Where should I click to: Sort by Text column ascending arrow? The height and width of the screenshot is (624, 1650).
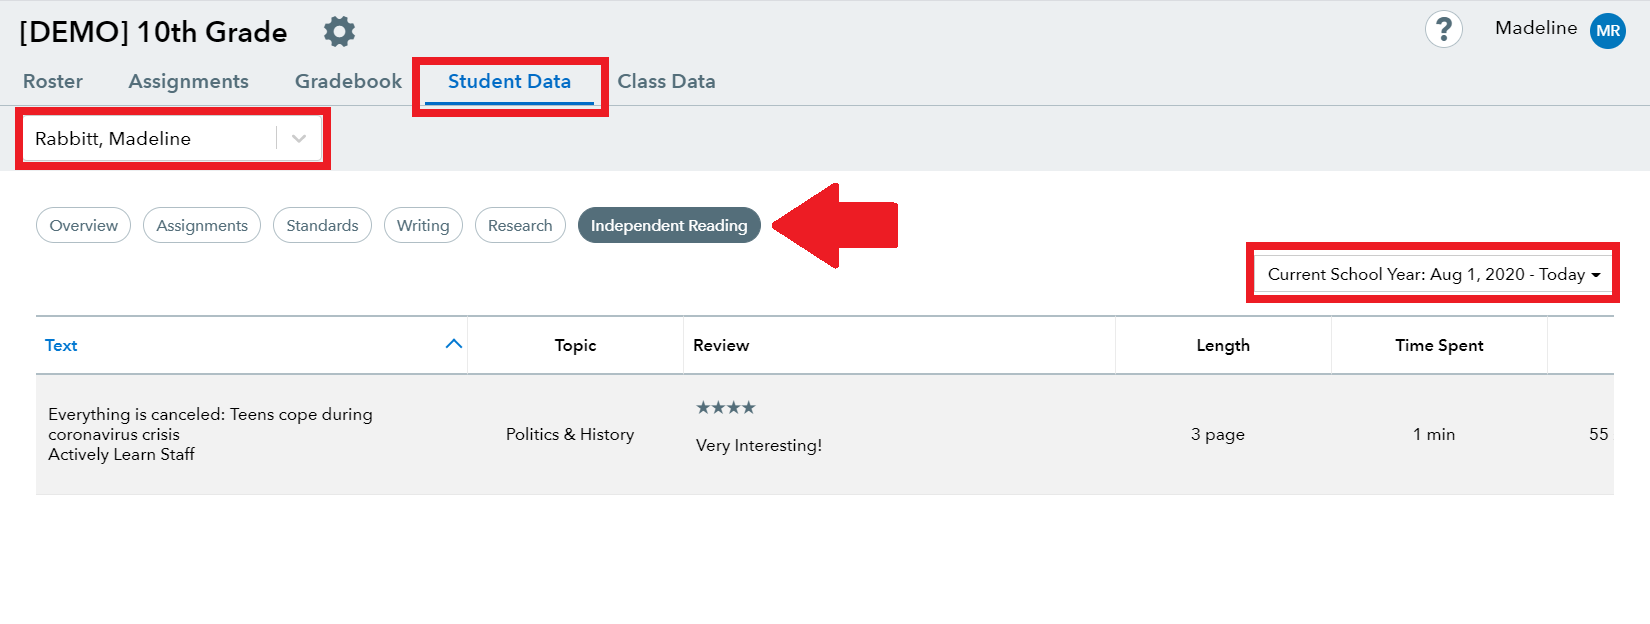coord(453,344)
